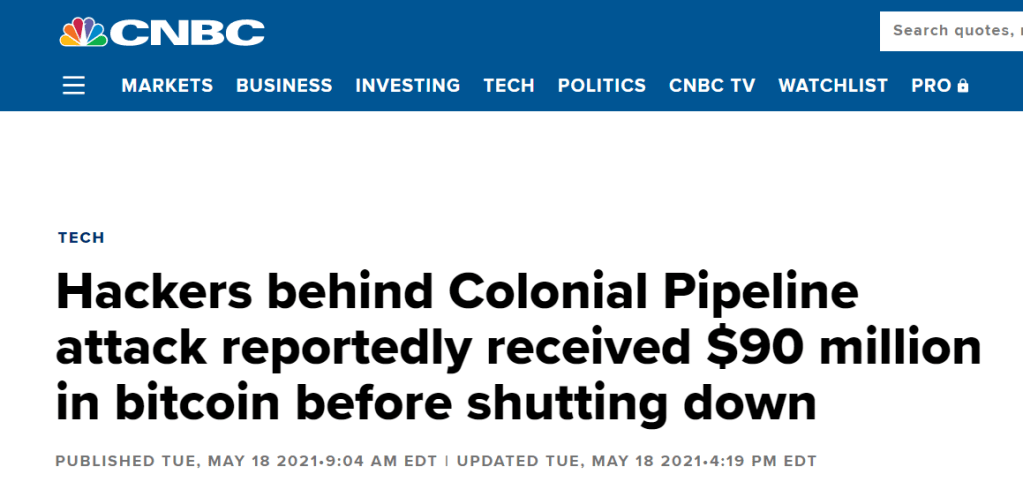Open the MARKETS navigation menu
The height and width of the screenshot is (482, 1023).
(x=167, y=86)
